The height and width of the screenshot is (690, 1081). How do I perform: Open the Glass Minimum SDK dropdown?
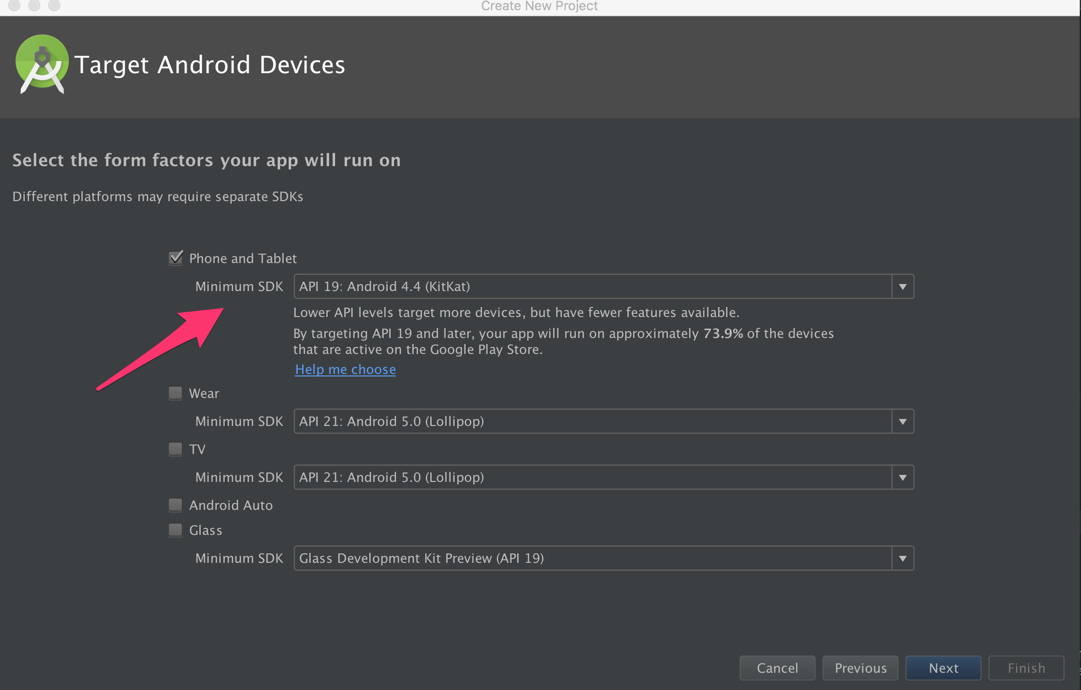[604, 558]
